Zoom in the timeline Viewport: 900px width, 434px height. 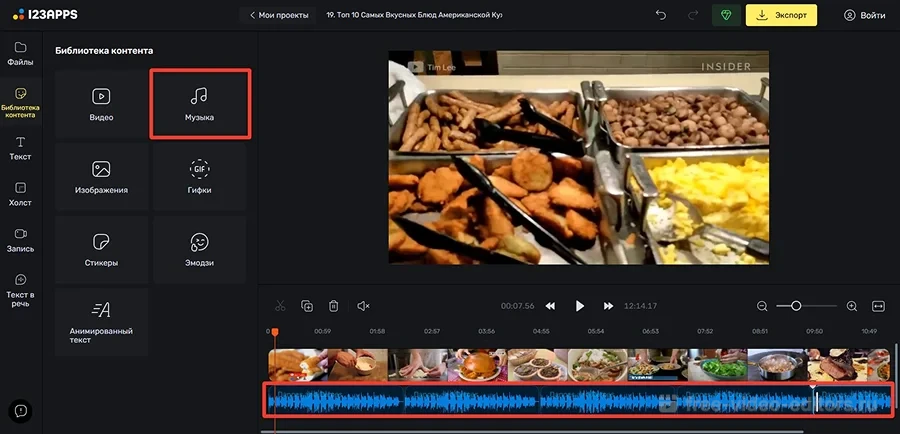coord(852,306)
